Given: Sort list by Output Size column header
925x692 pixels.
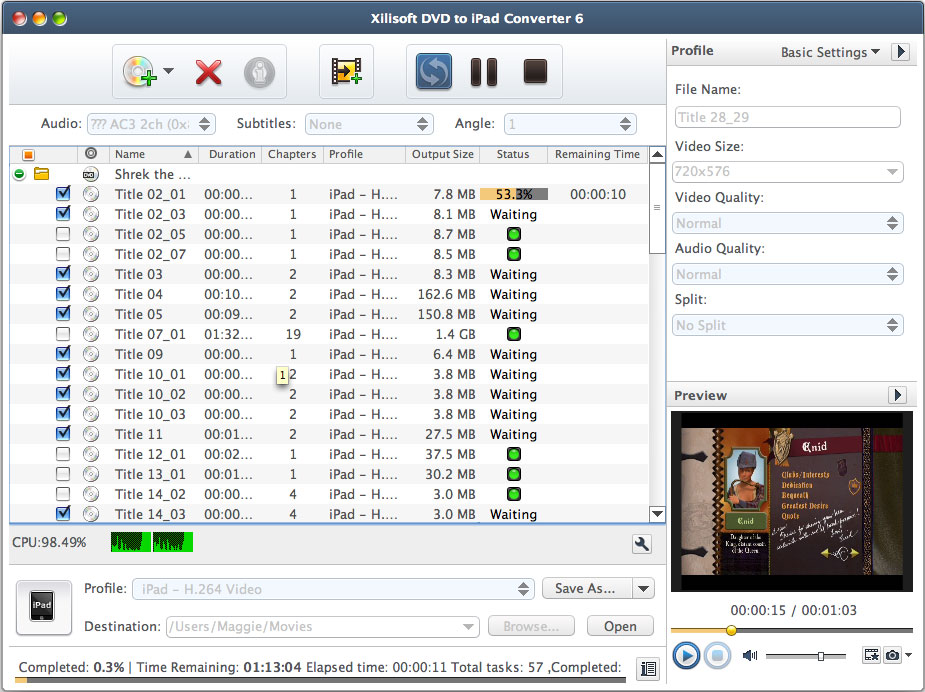Looking at the screenshot, I should coord(443,154).
